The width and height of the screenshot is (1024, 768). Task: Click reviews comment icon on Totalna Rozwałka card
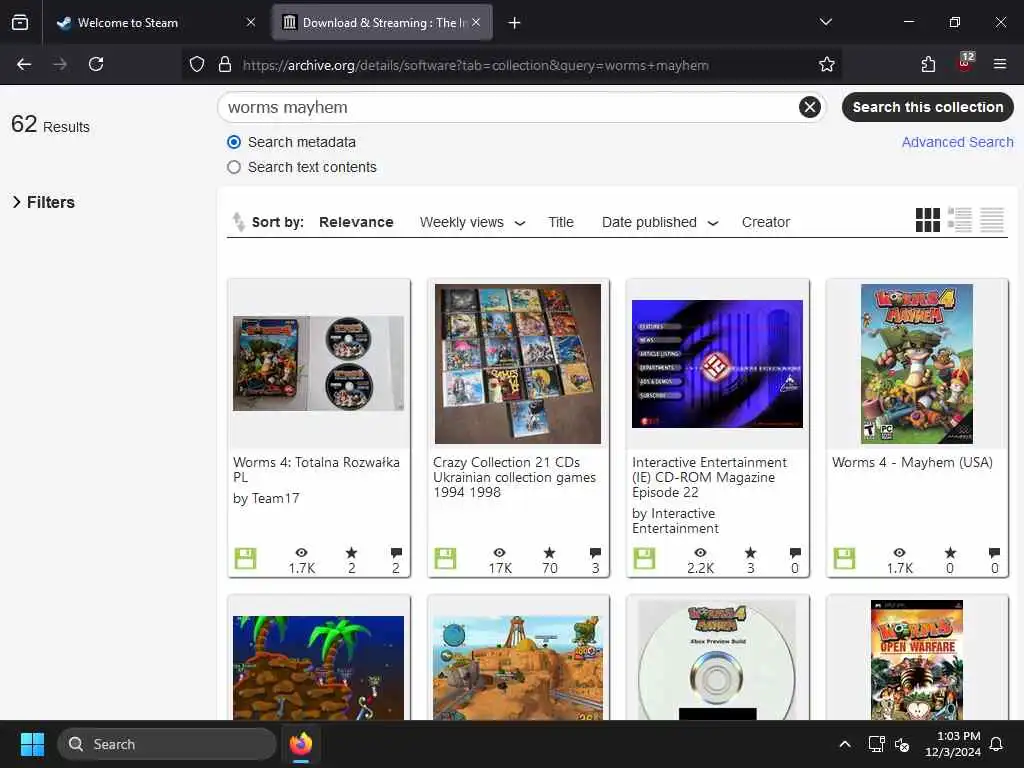pos(396,552)
